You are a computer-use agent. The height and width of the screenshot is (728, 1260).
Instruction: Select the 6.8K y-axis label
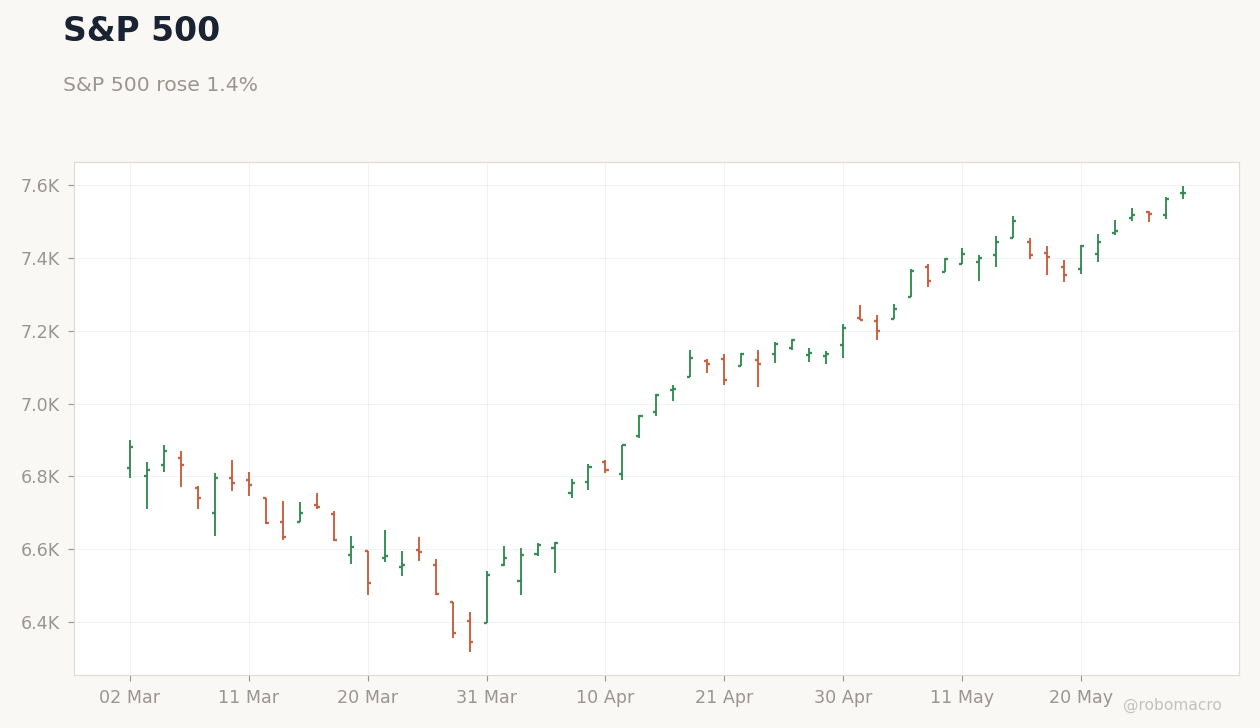(41, 477)
